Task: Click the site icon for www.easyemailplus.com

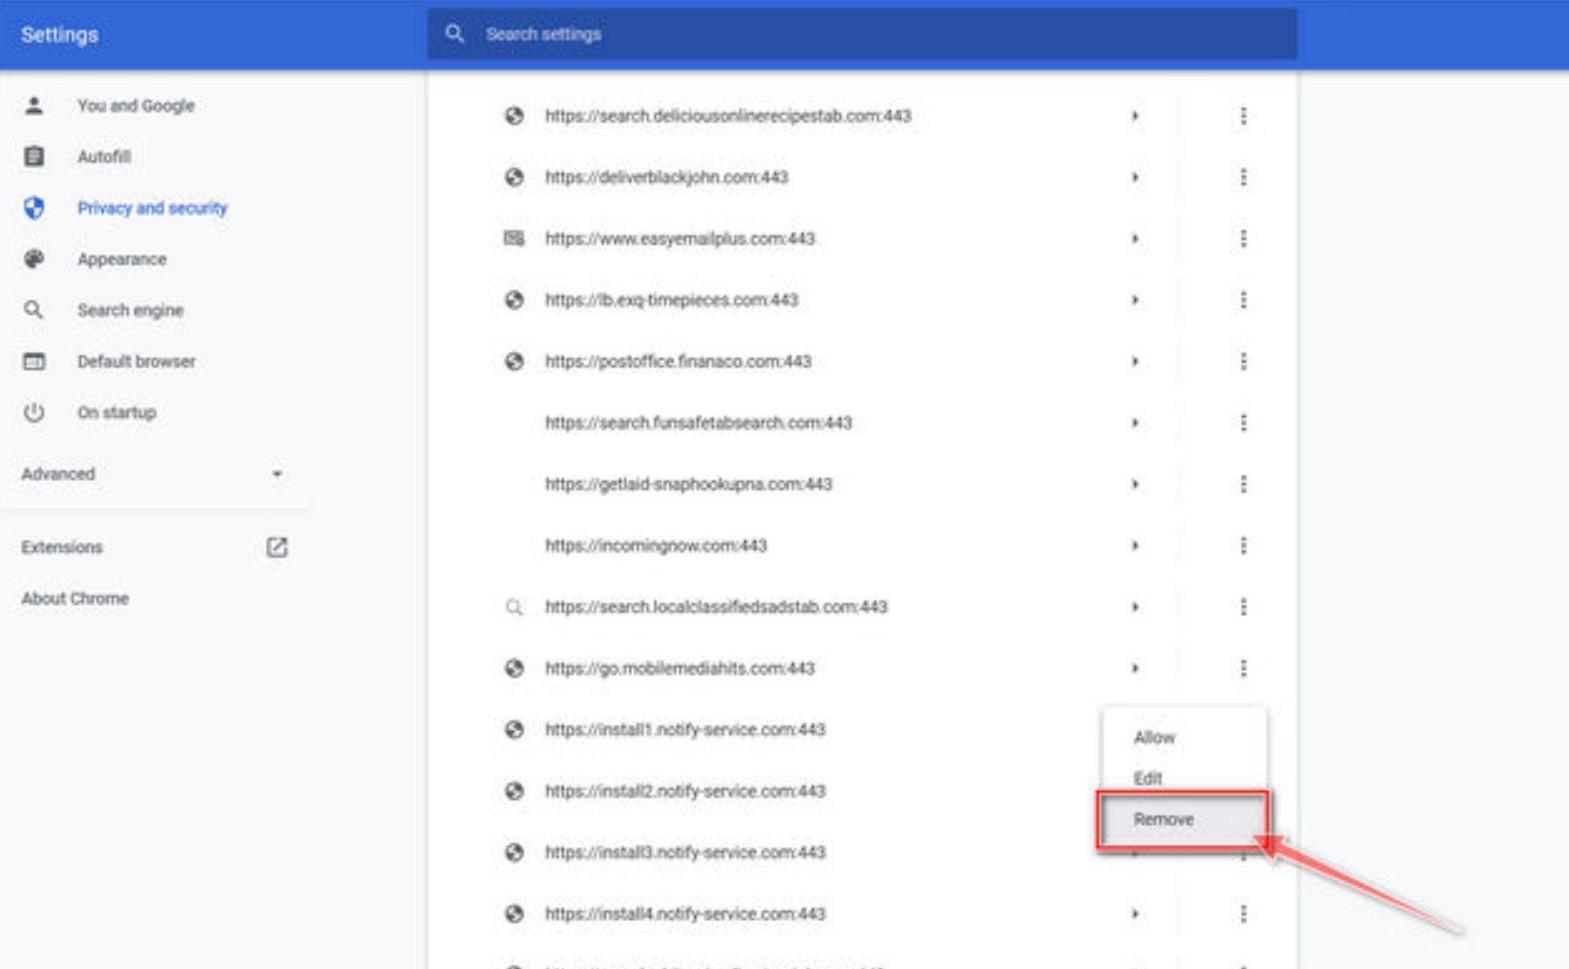Action: click(x=514, y=238)
